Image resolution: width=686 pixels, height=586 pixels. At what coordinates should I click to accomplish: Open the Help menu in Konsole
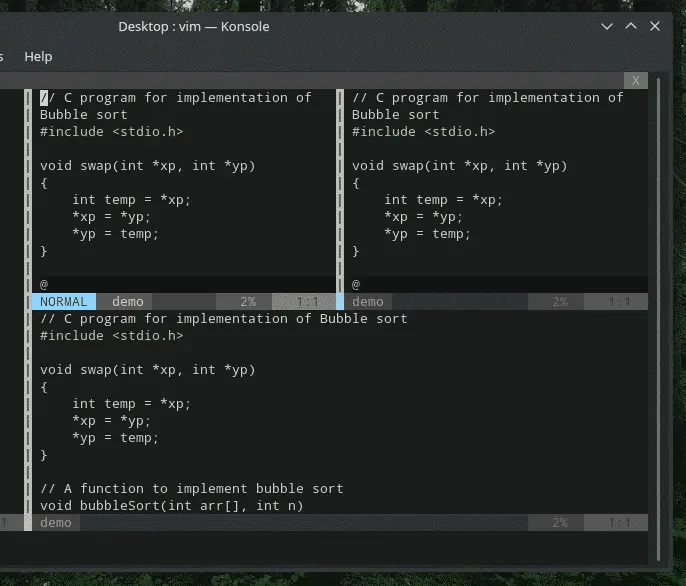click(x=38, y=56)
